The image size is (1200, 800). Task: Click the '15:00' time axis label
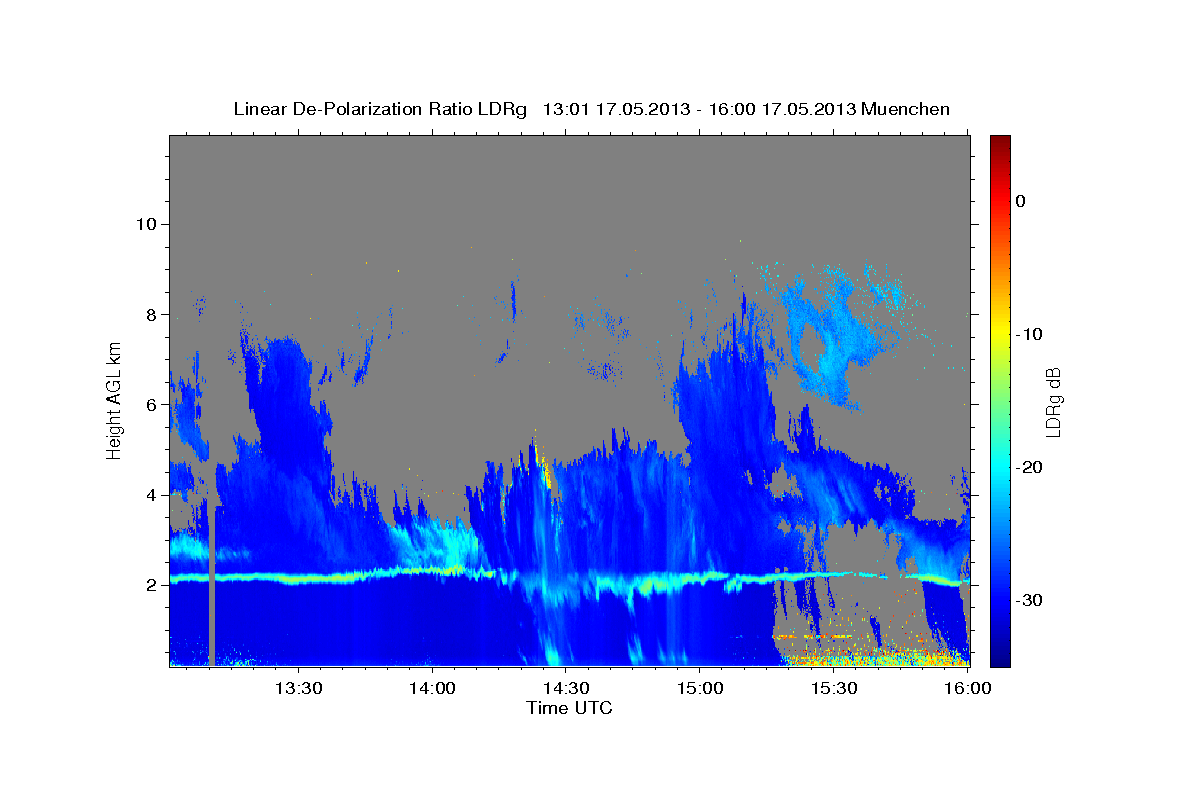tap(699, 690)
